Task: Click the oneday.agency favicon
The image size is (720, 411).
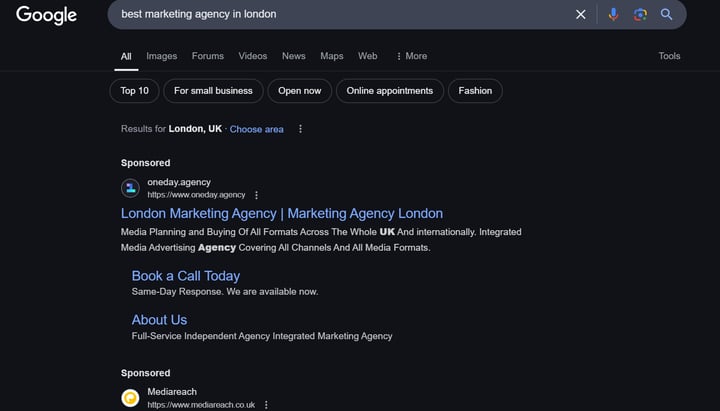Action: (x=130, y=188)
